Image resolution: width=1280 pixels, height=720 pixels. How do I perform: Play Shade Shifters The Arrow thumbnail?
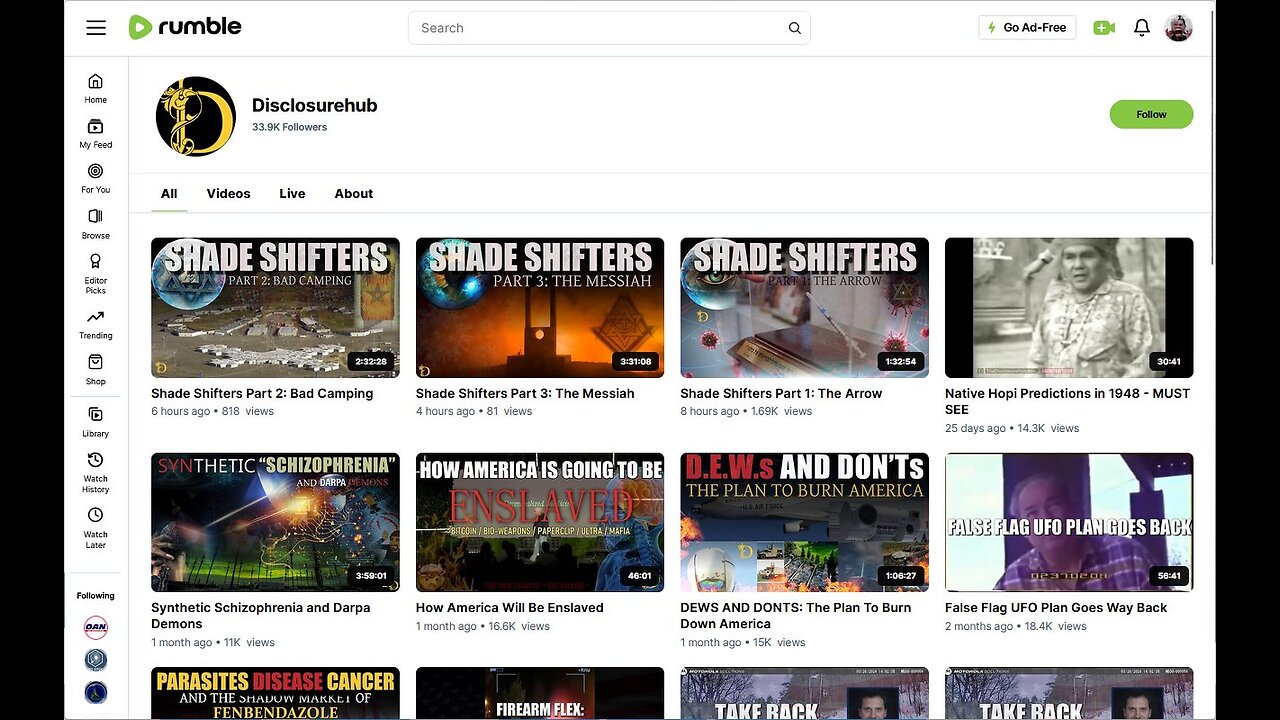pyautogui.click(x=804, y=308)
